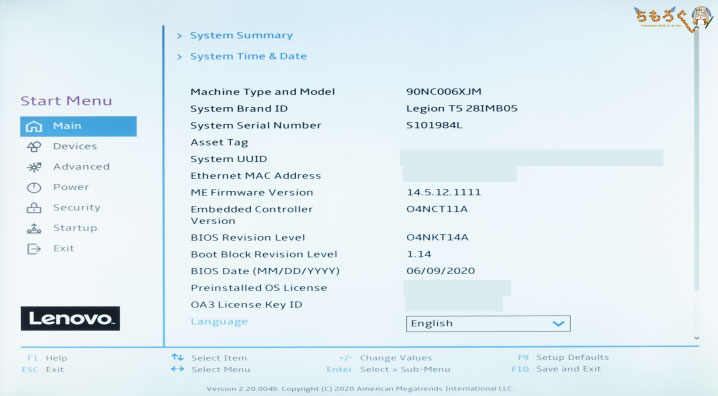Select the Security menu
718x396 pixels.
76,207
